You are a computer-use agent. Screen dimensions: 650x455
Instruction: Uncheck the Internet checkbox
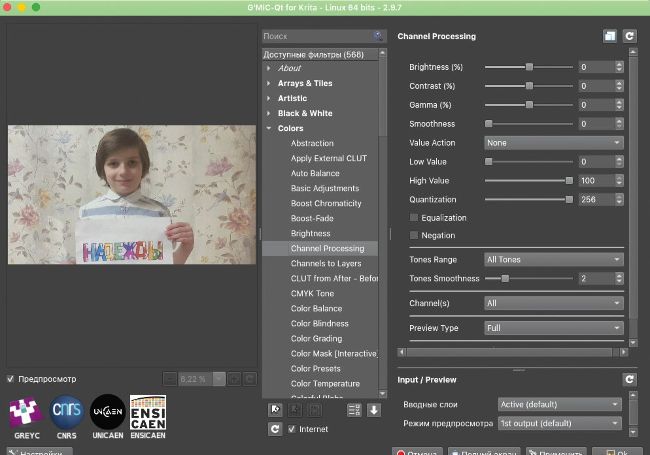coord(293,429)
